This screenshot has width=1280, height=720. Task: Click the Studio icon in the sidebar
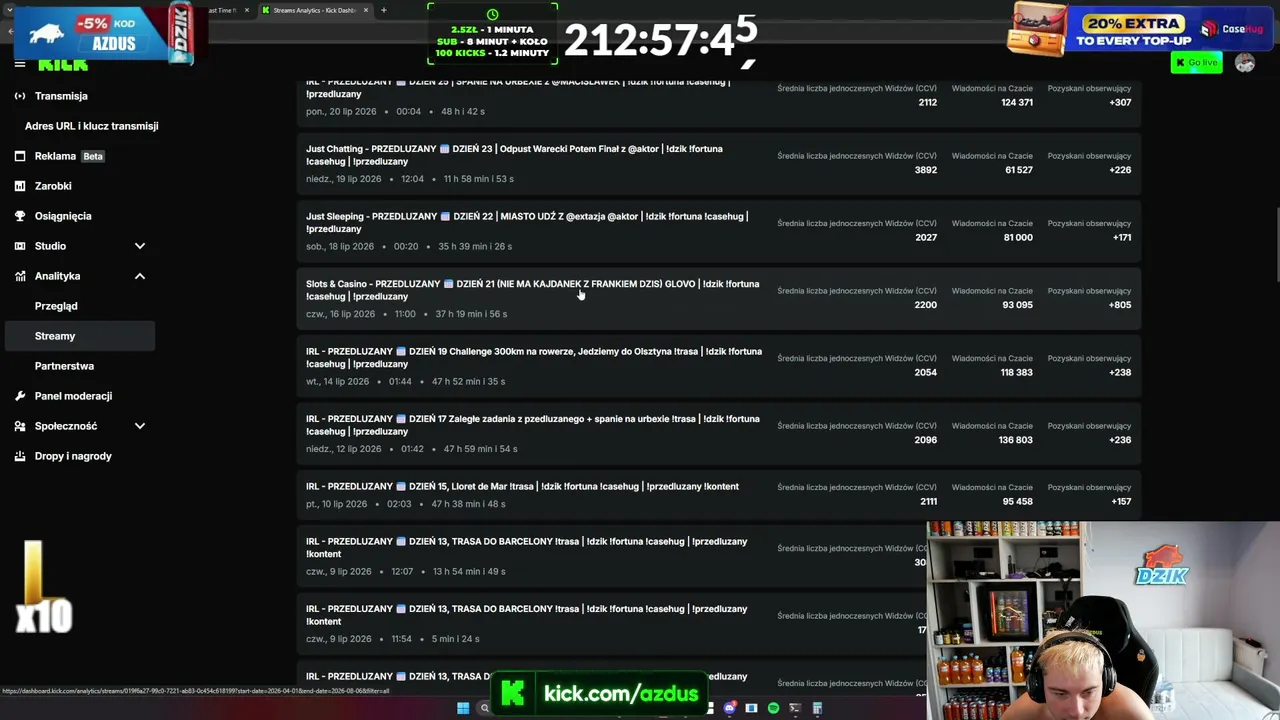click(x=20, y=246)
